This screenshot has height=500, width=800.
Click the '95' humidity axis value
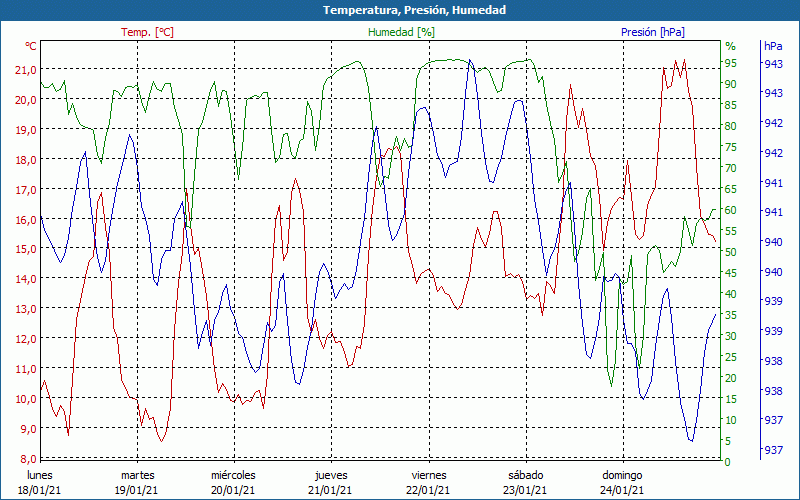[731, 63]
